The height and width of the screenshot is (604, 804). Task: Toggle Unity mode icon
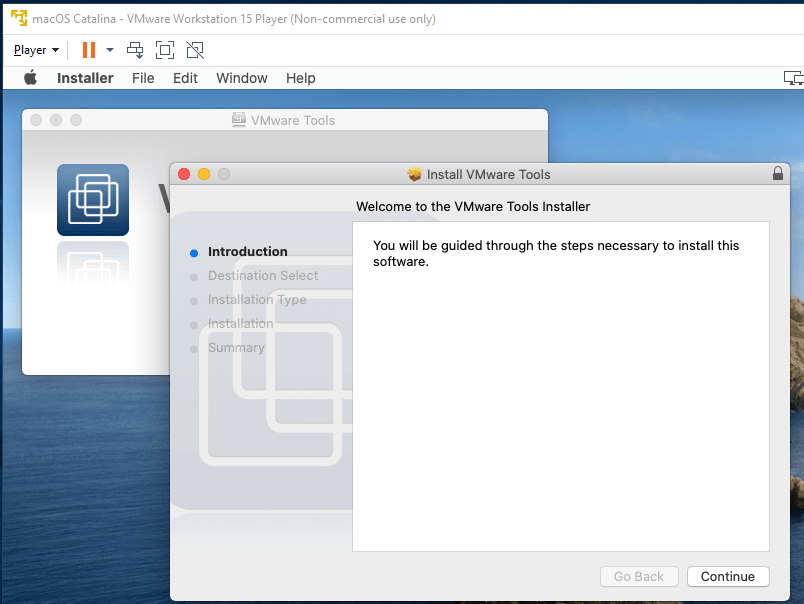tap(195, 50)
